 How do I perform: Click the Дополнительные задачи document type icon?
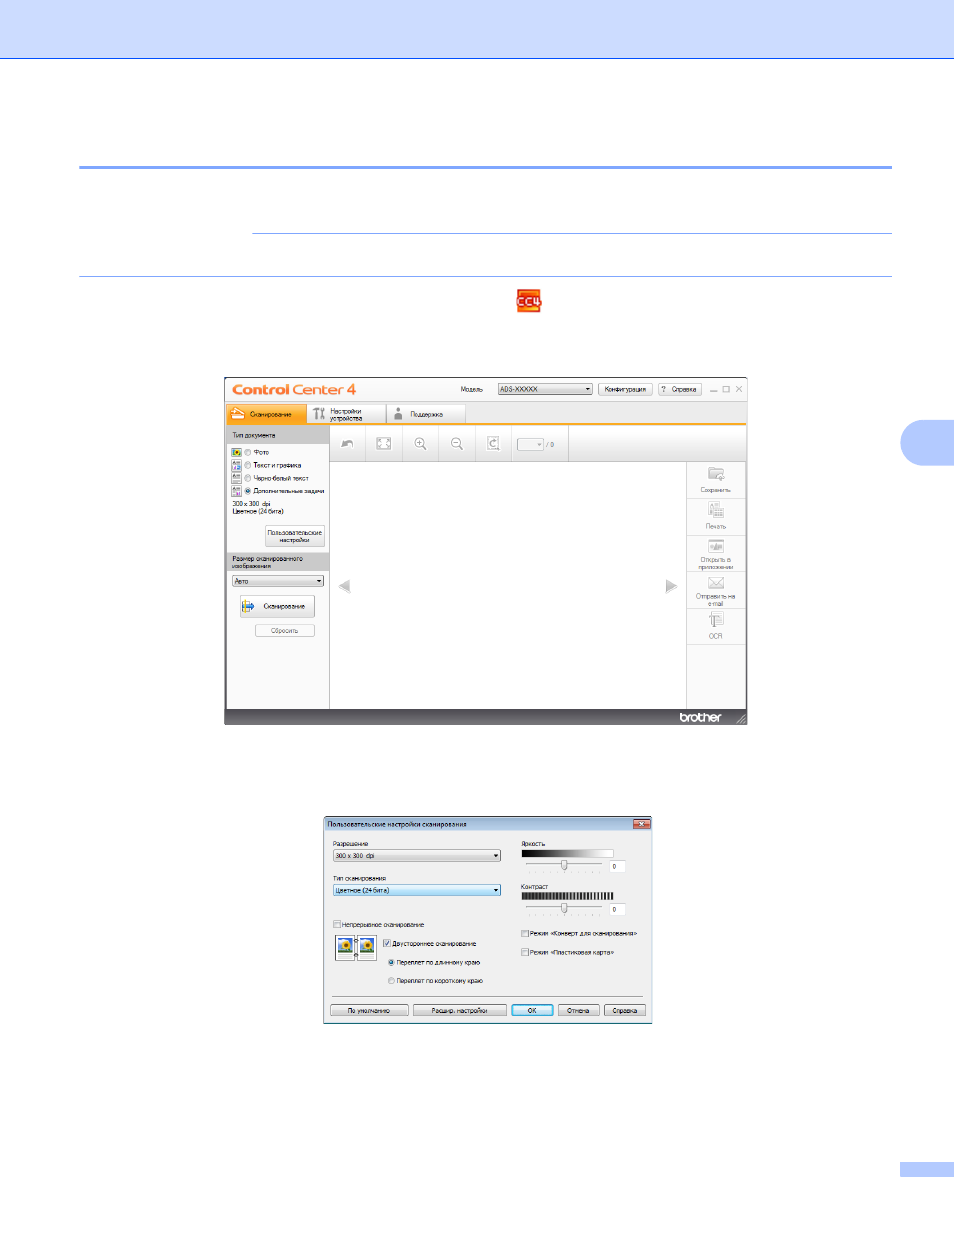pos(236,491)
